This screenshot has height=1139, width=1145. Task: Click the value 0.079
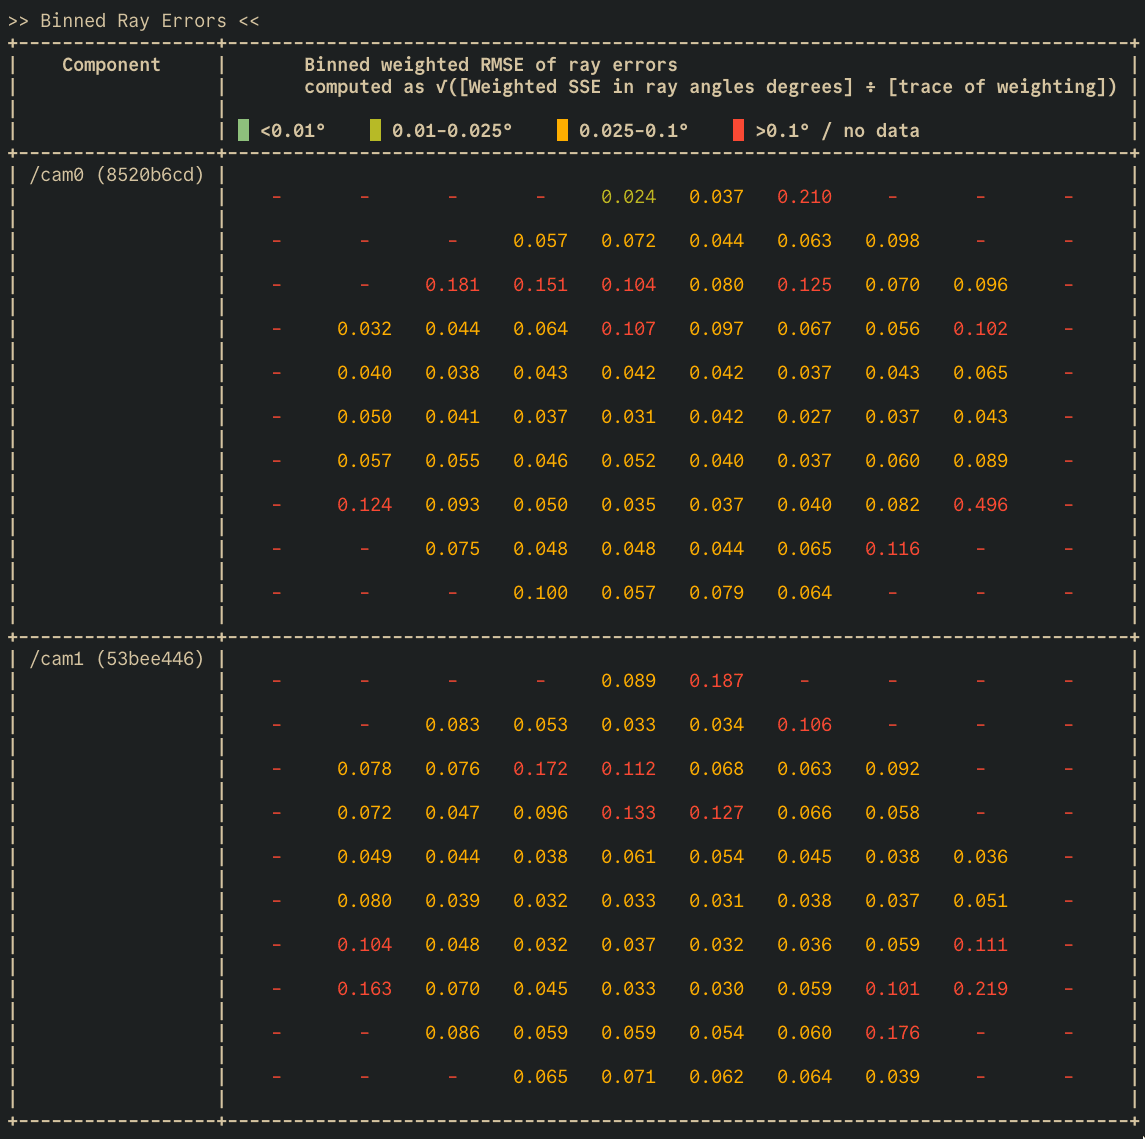[x=716, y=593]
